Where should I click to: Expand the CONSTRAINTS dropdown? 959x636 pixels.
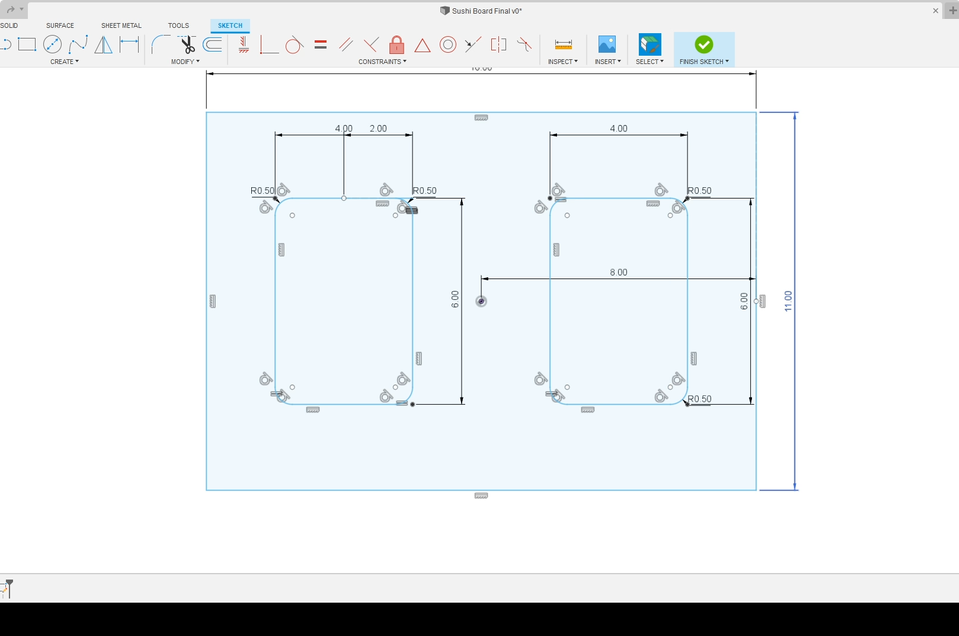382,62
